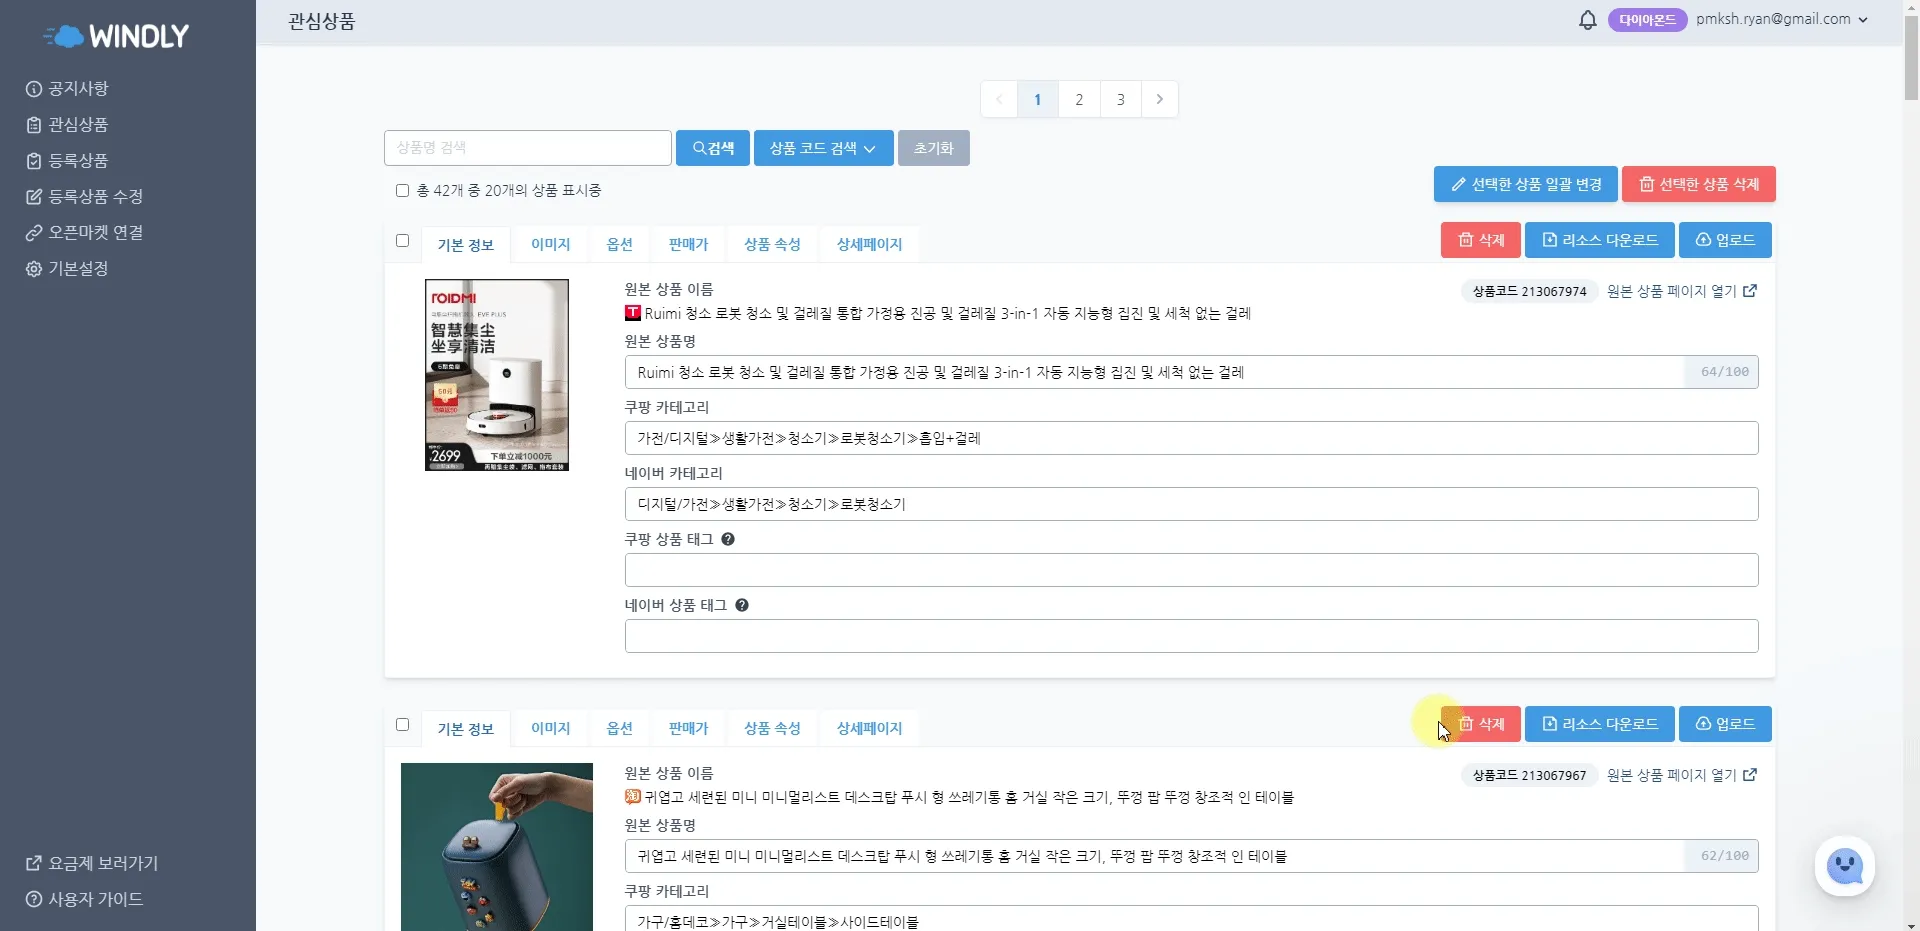Click the help icon beside 쿠팡 상품 태그

pos(728,539)
